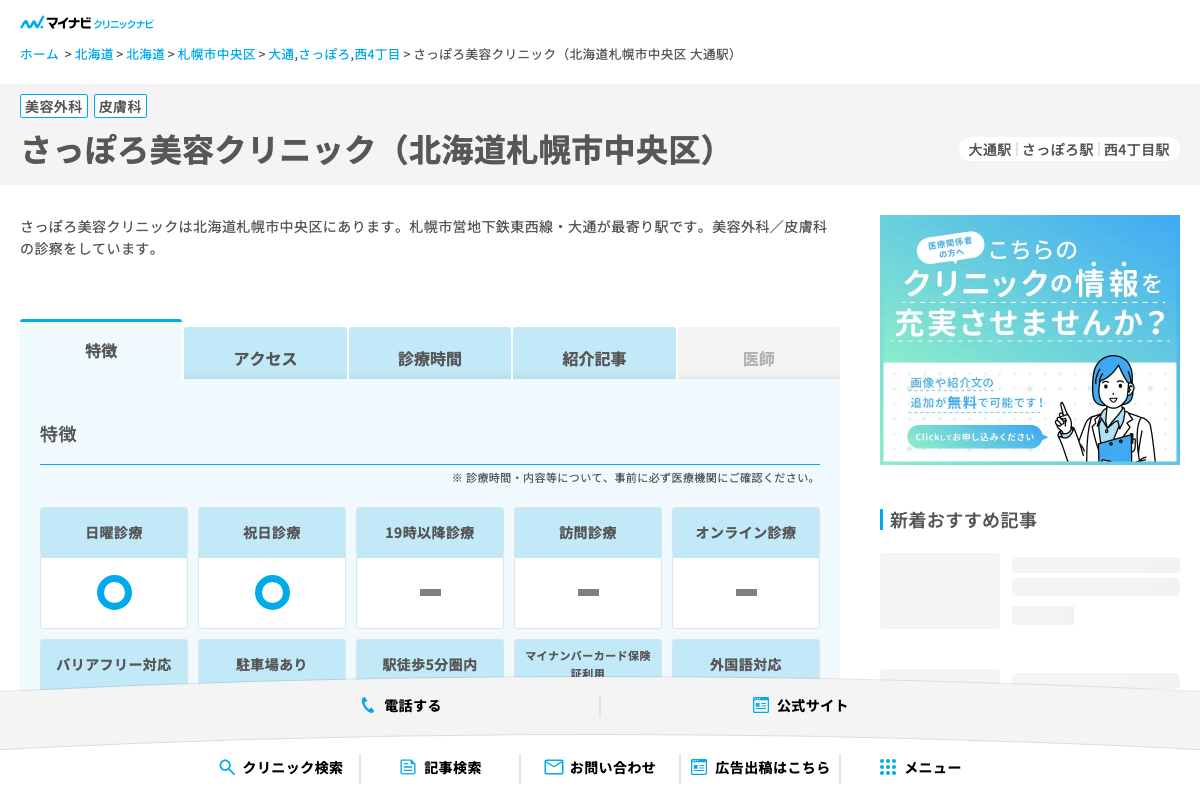Open the 公式サイト via its icon

(760, 705)
